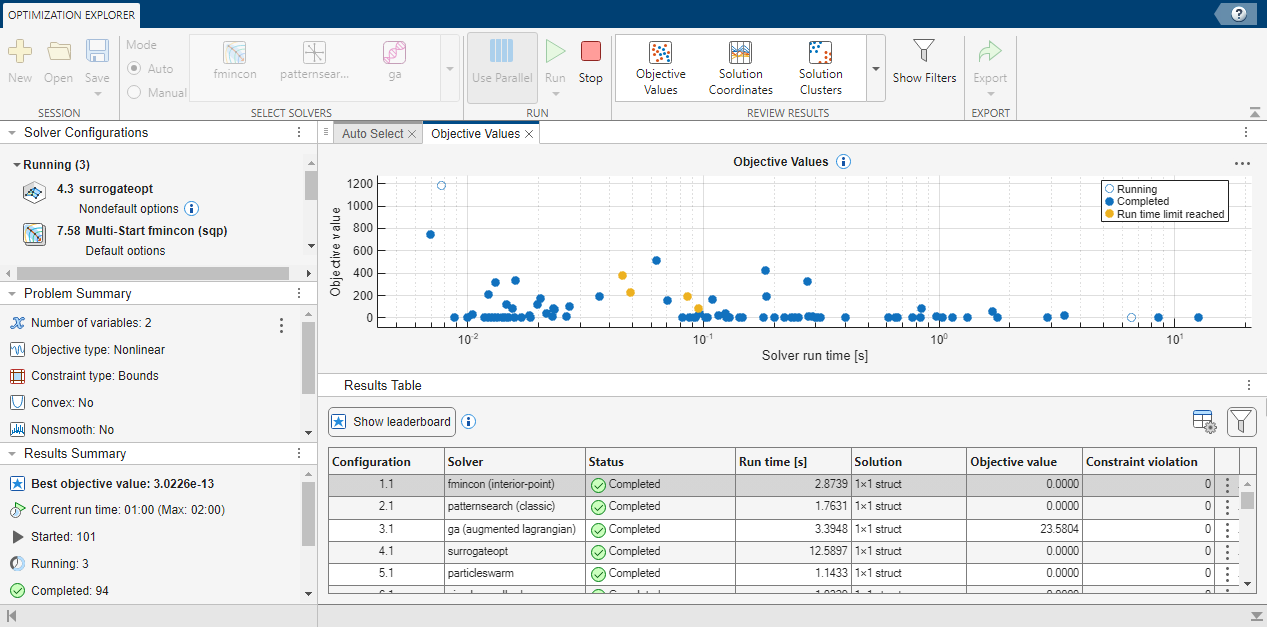Screen dimensions: 1267x627
Task: Select the patternsearch solver icon
Action: pos(313,60)
